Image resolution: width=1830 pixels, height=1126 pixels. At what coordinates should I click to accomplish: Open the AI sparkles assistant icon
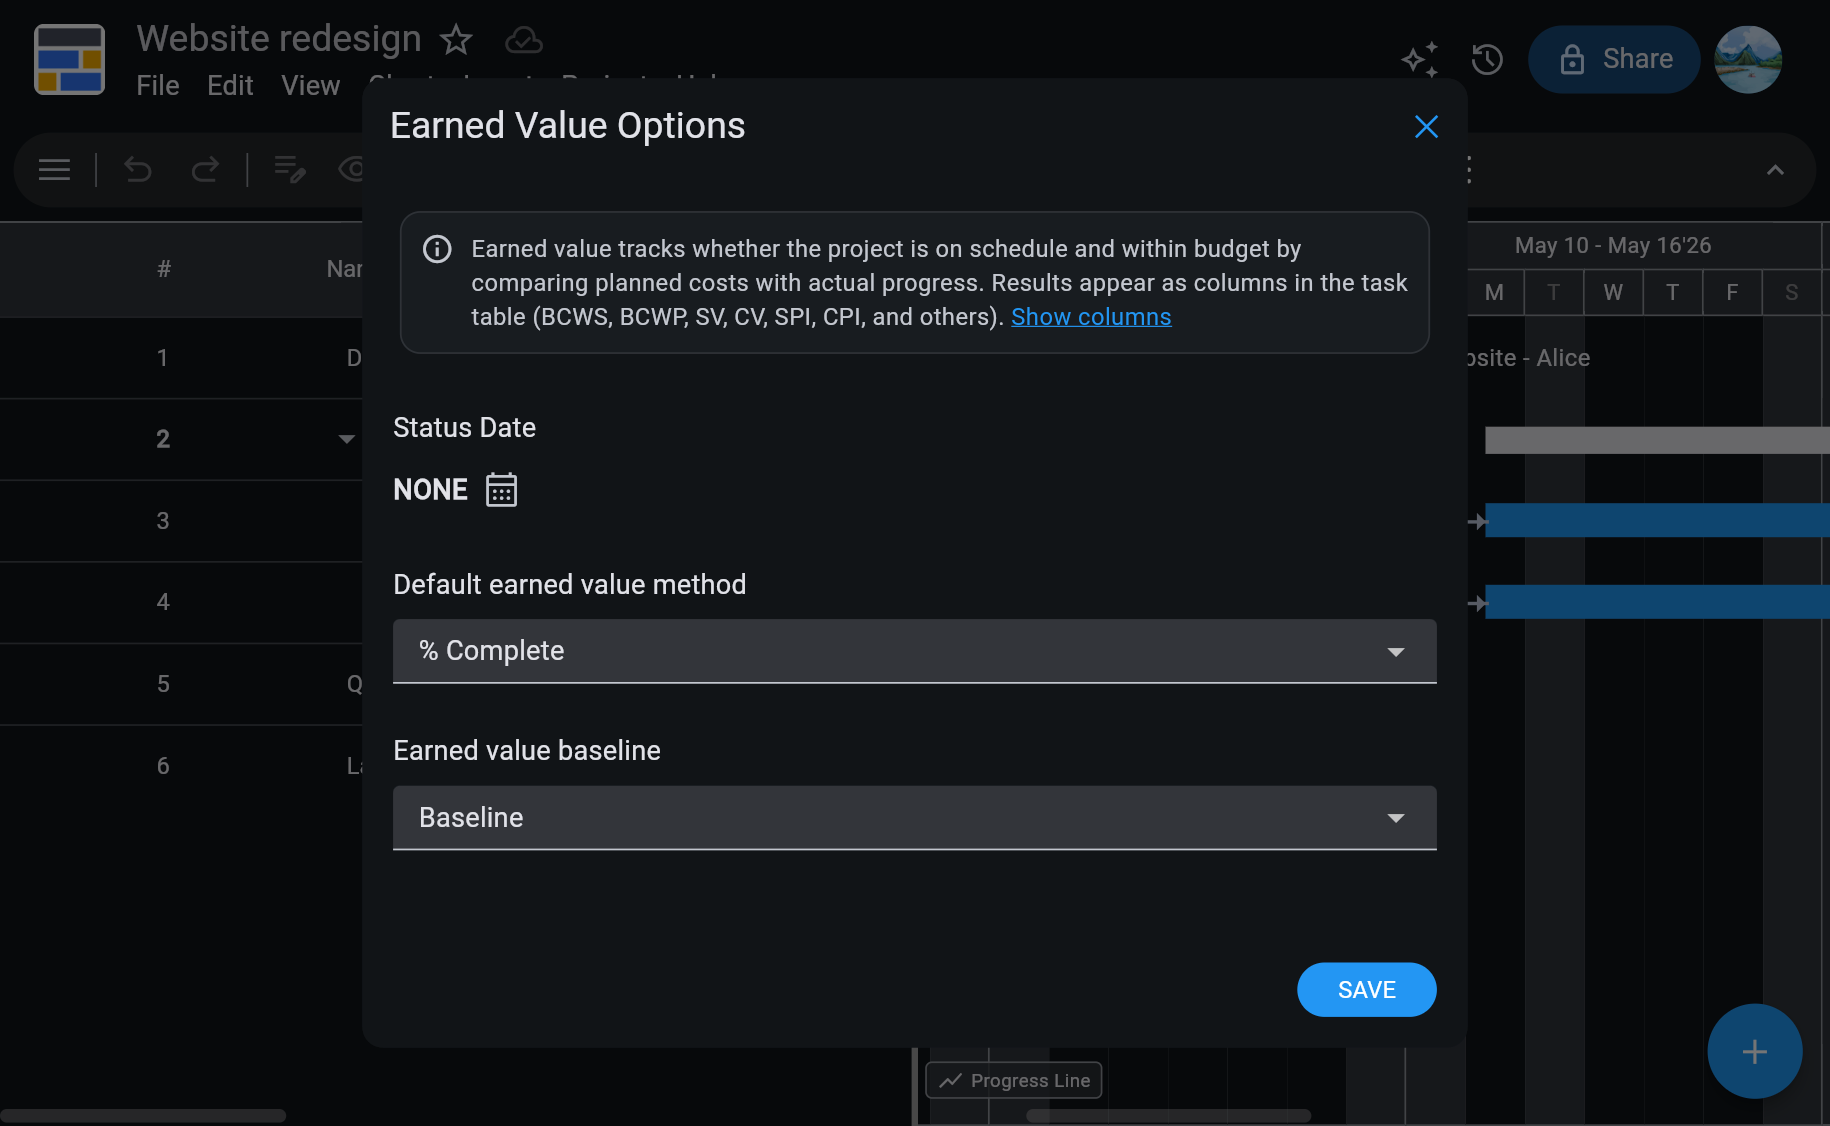point(1420,60)
